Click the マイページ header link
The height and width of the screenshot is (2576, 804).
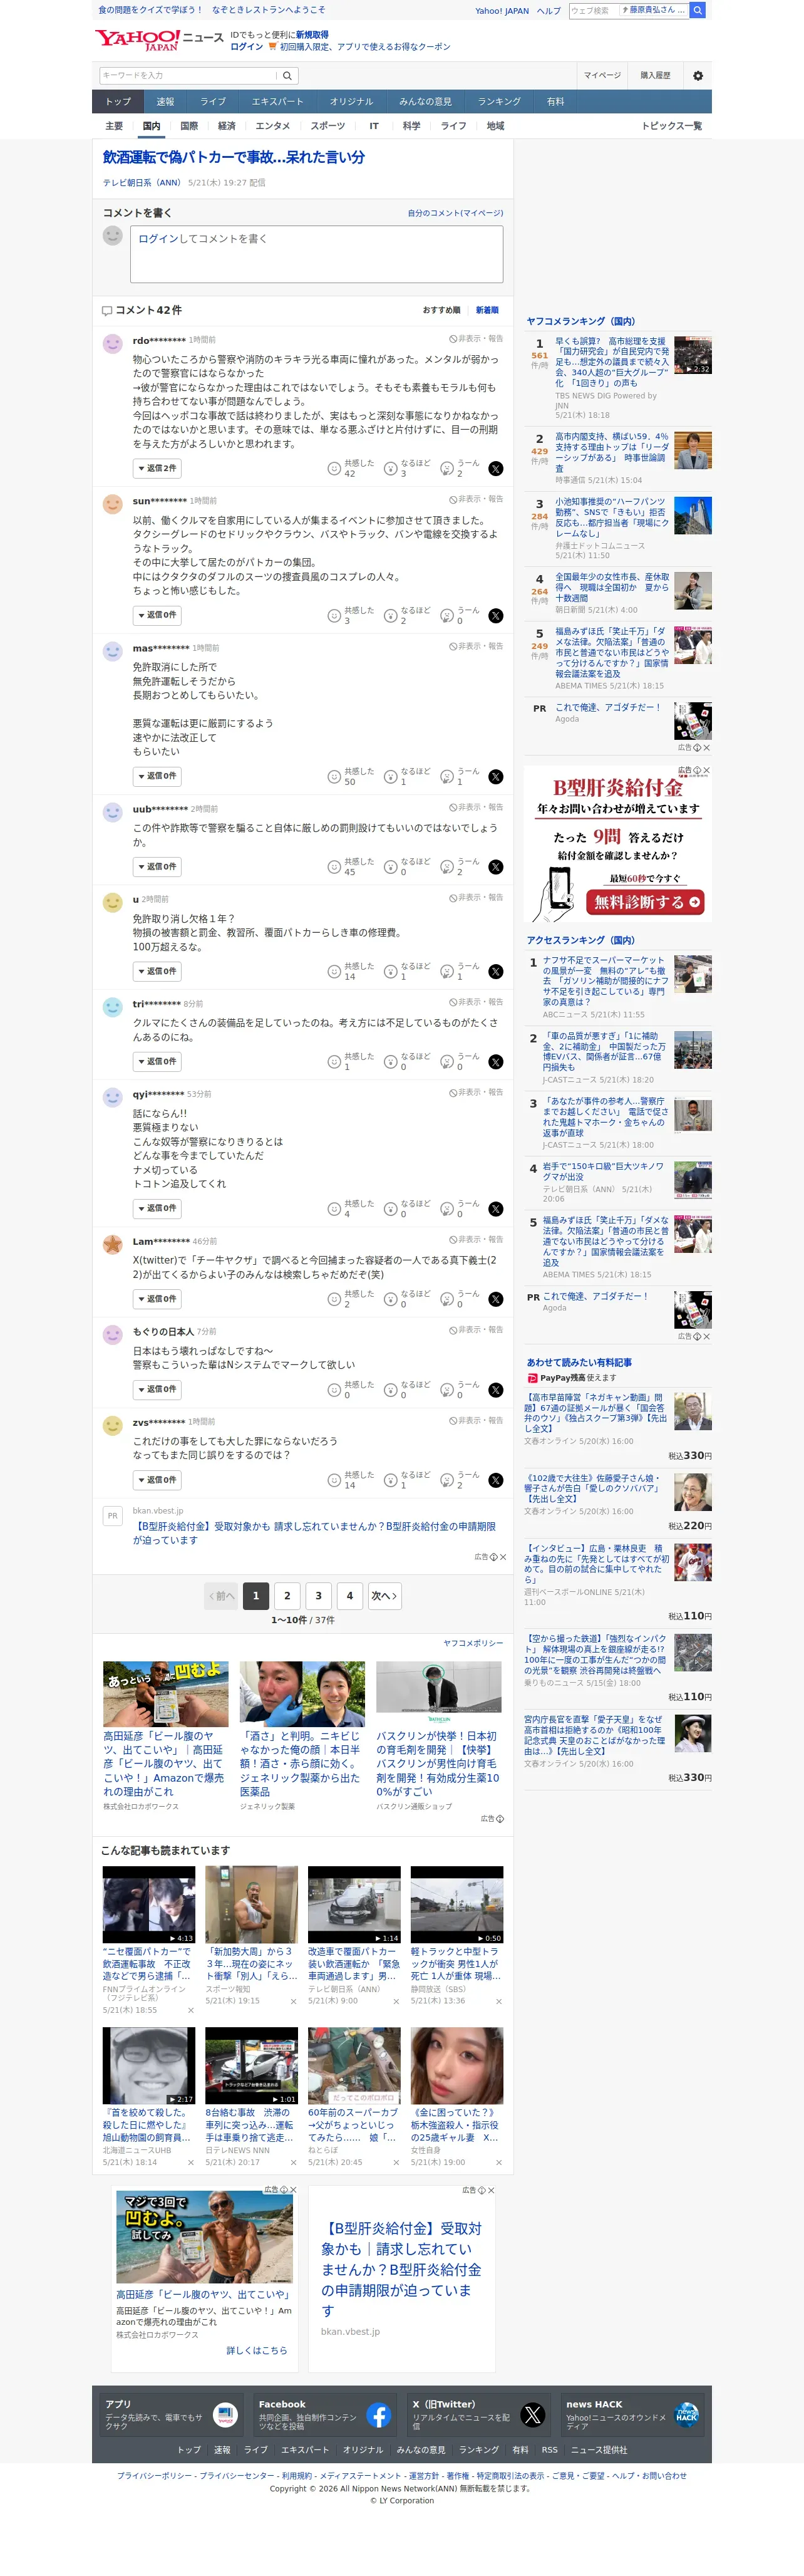coord(602,76)
